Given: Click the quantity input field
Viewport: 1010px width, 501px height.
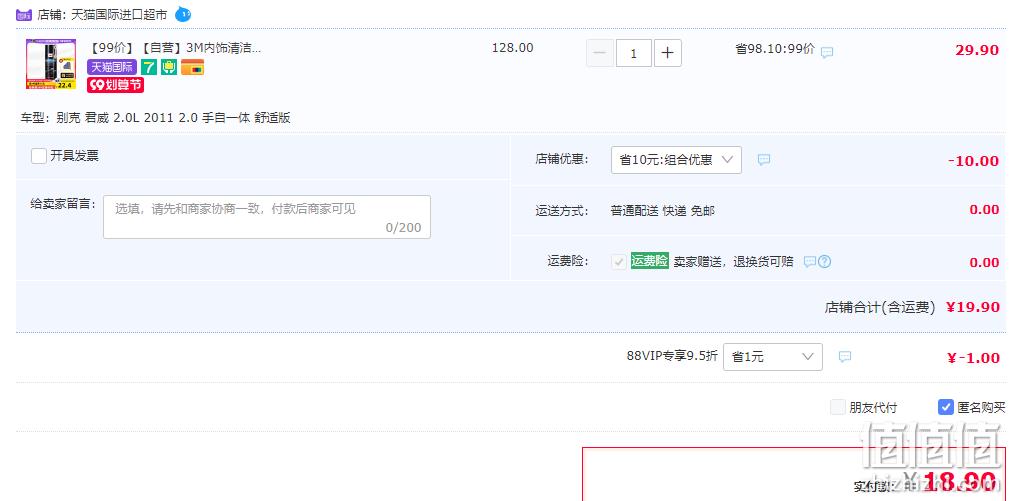Looking at the screenshot, I should pyautogui.click(x=634, y=53).
